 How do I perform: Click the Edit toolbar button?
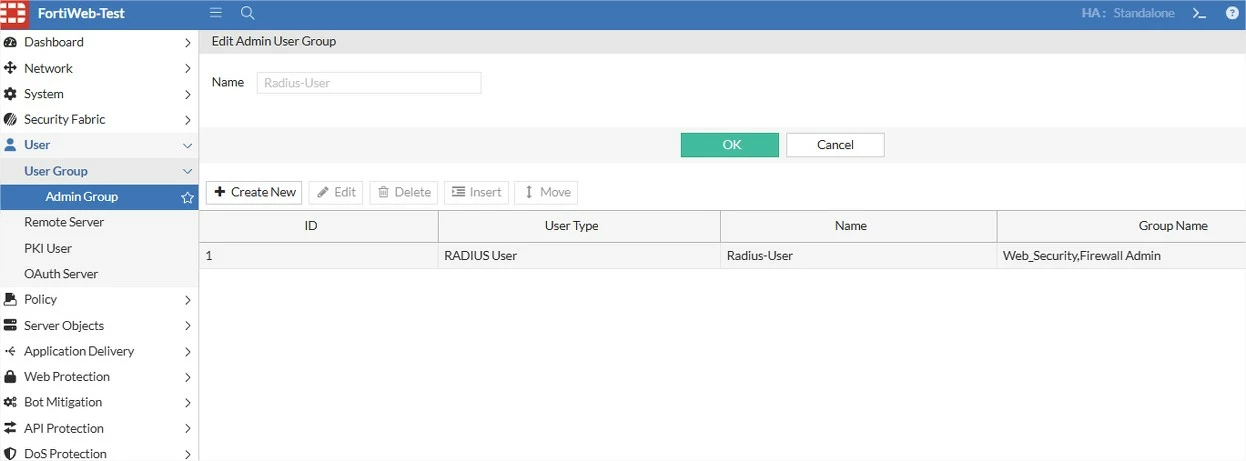click(336, 192)
